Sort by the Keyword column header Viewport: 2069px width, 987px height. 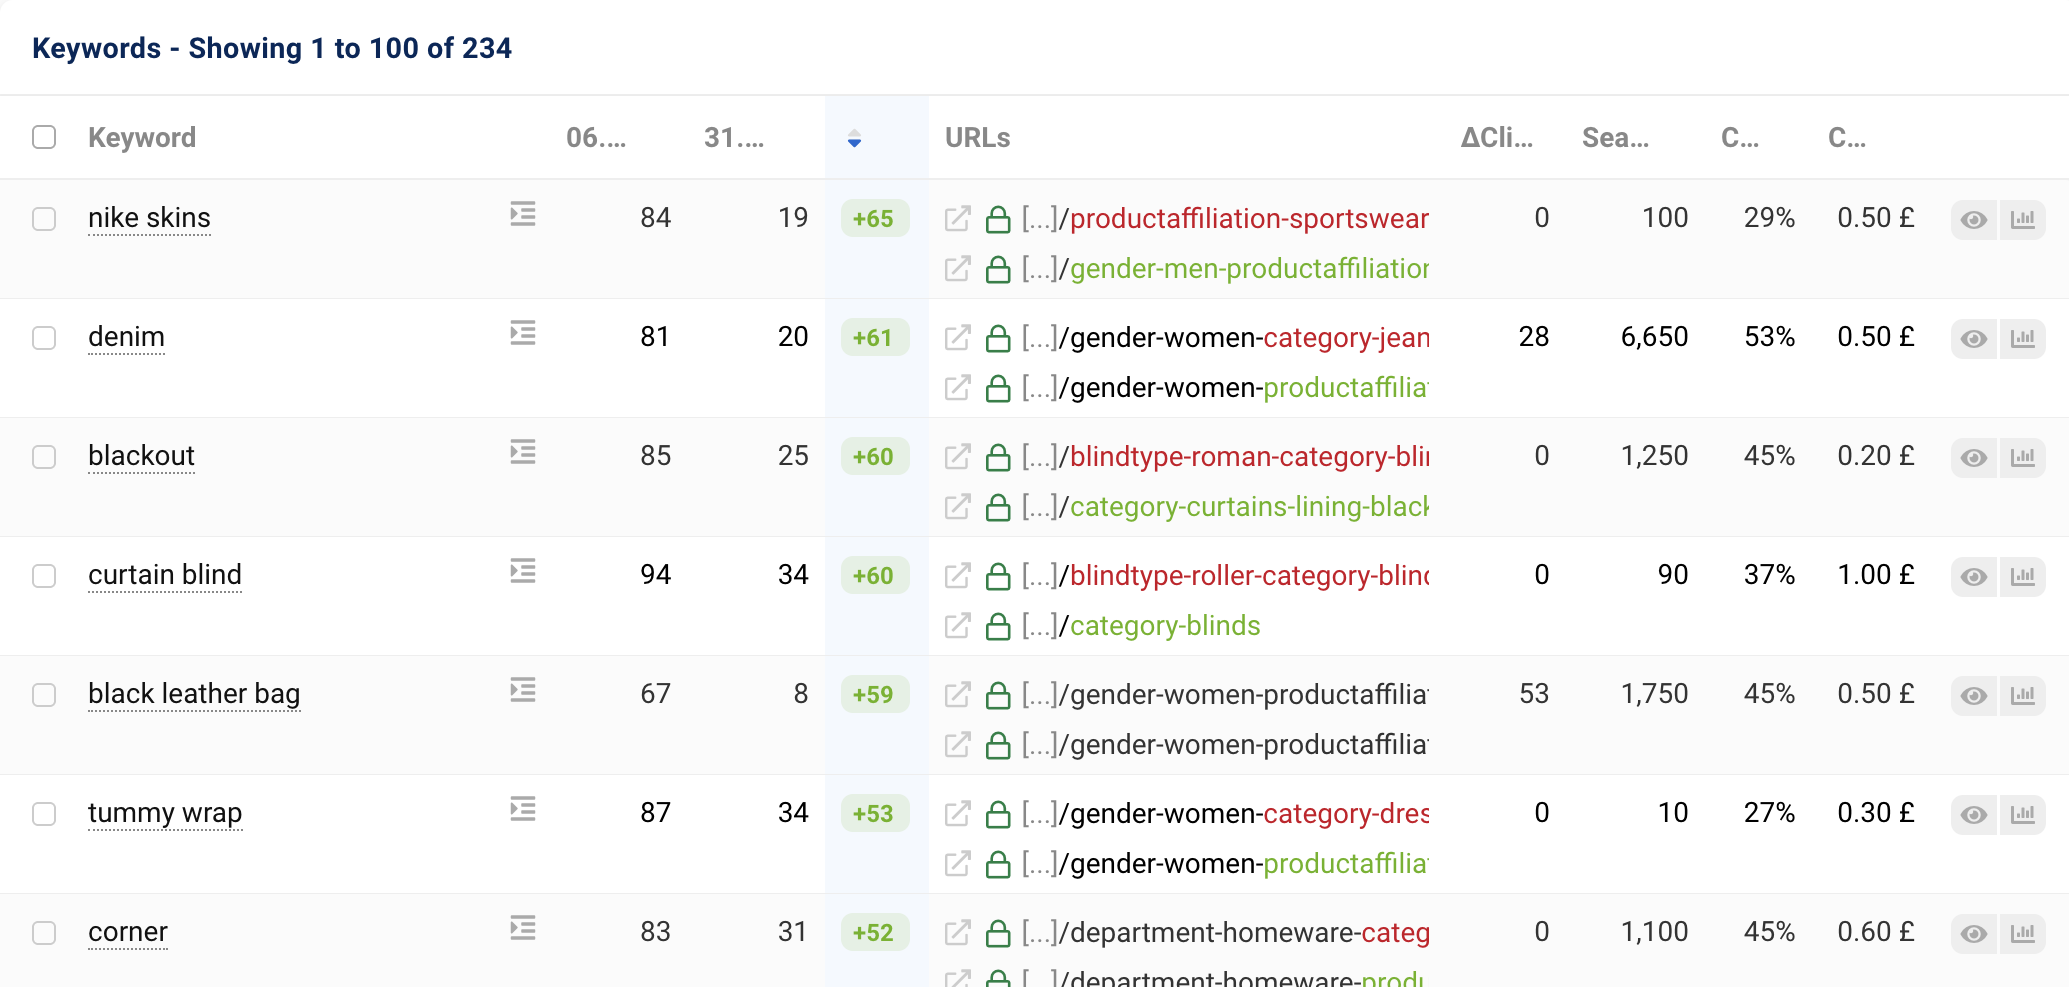(142, 138)
